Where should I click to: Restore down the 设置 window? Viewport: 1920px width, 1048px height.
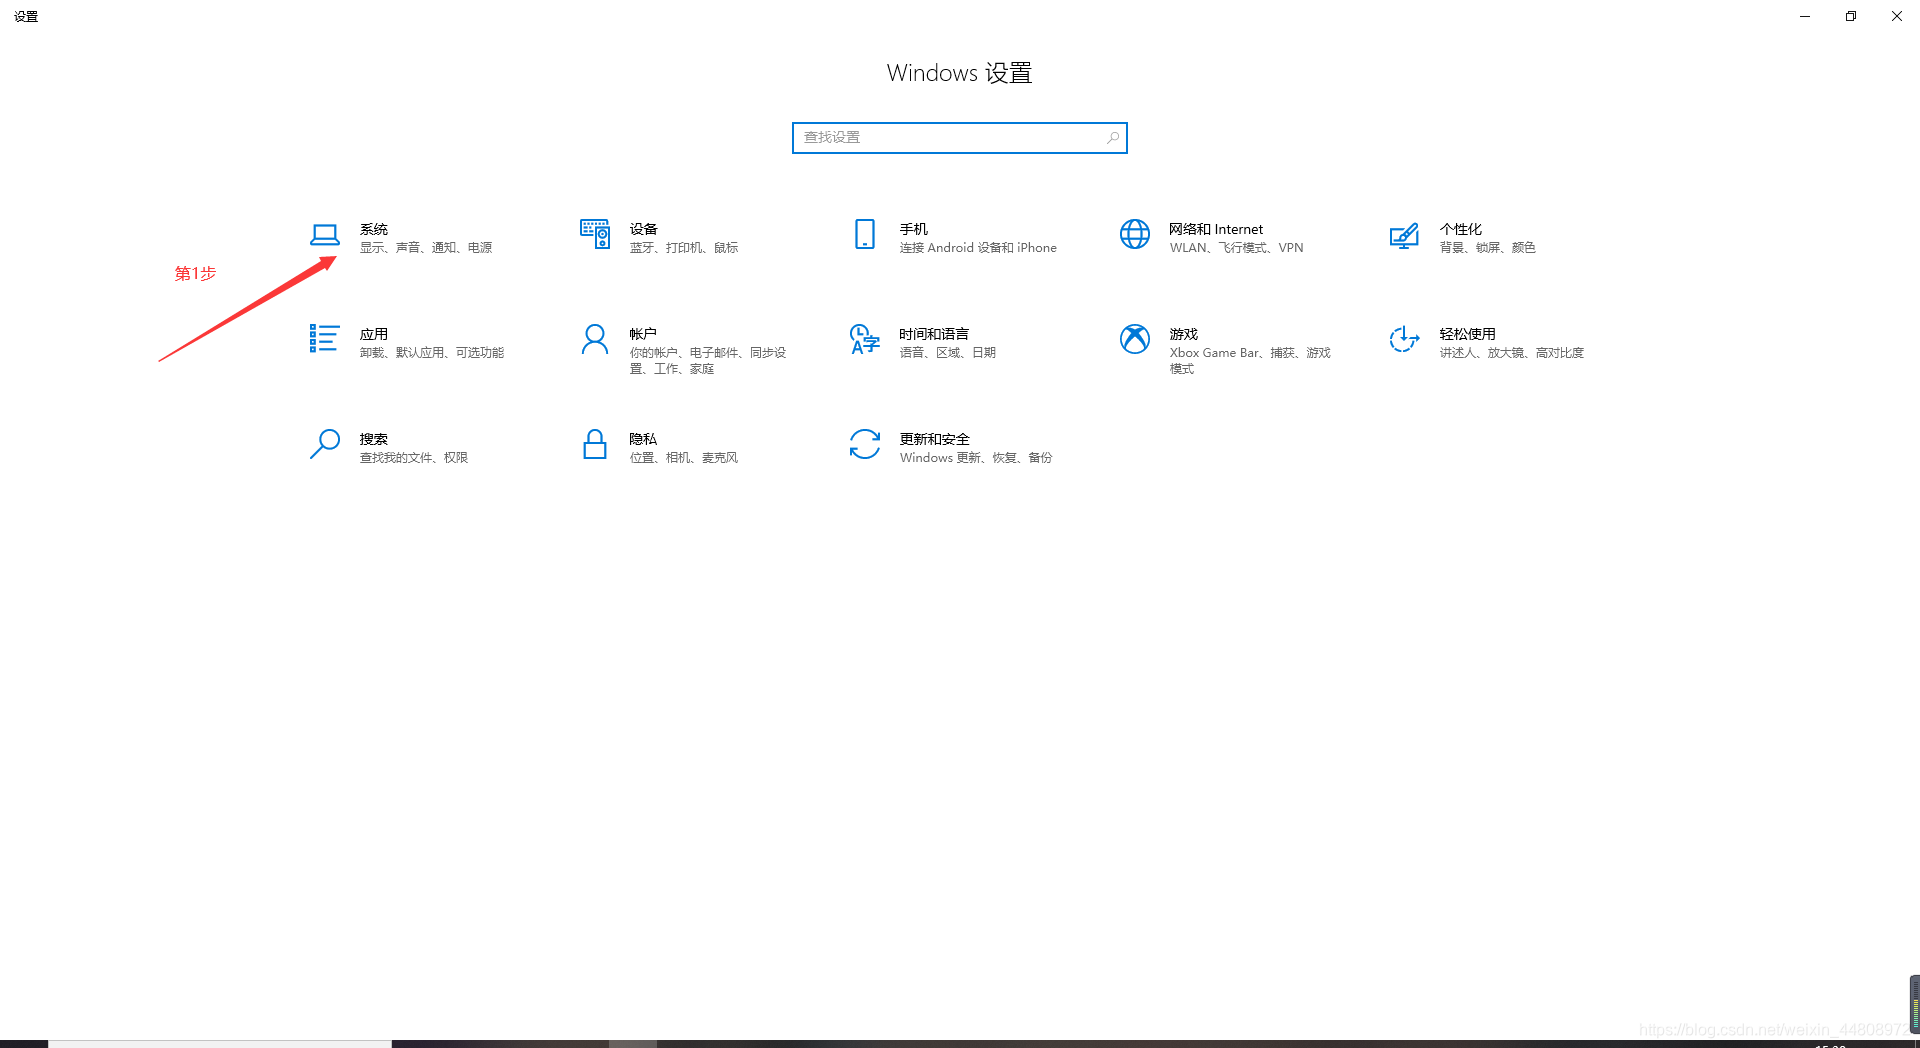coord(1851,16)
